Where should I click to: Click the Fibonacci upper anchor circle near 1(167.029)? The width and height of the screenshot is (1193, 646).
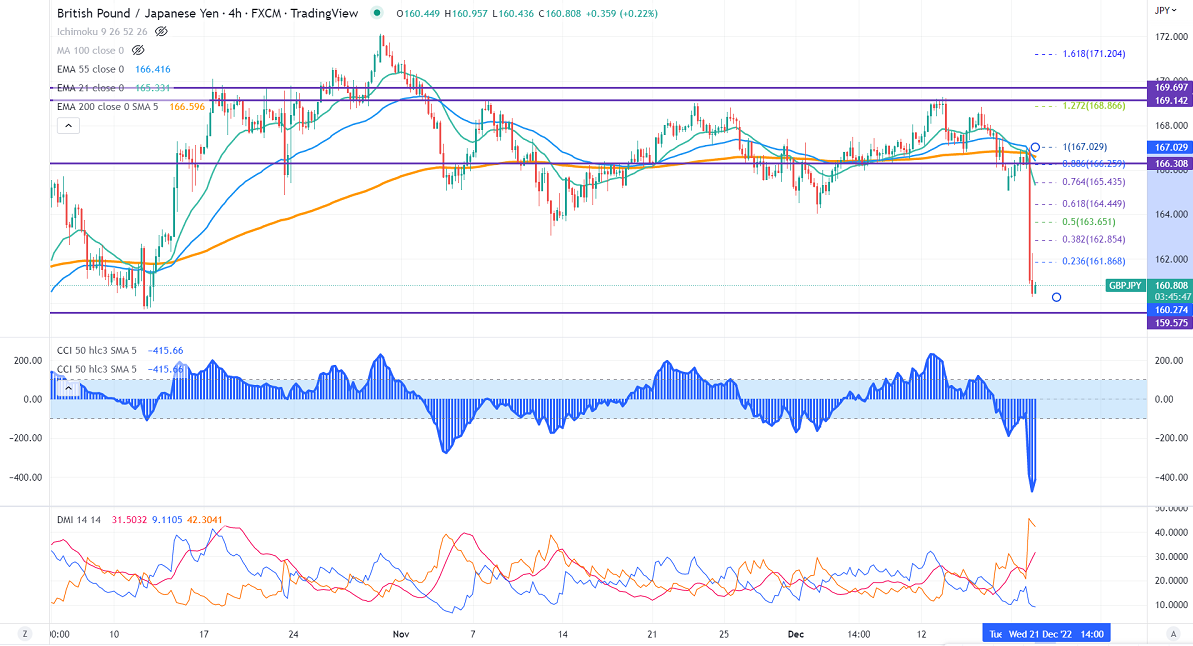click(1036, 147)
